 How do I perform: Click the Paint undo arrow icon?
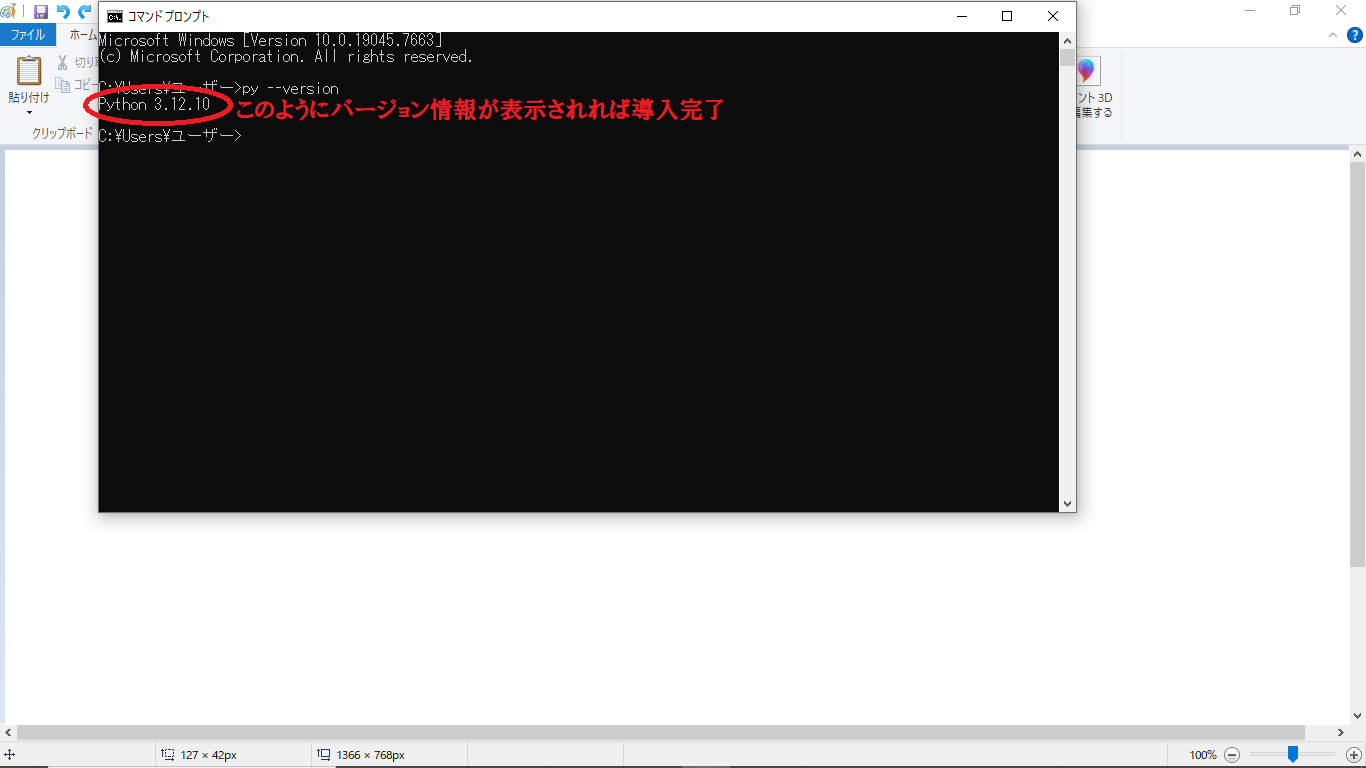point(63,12)
